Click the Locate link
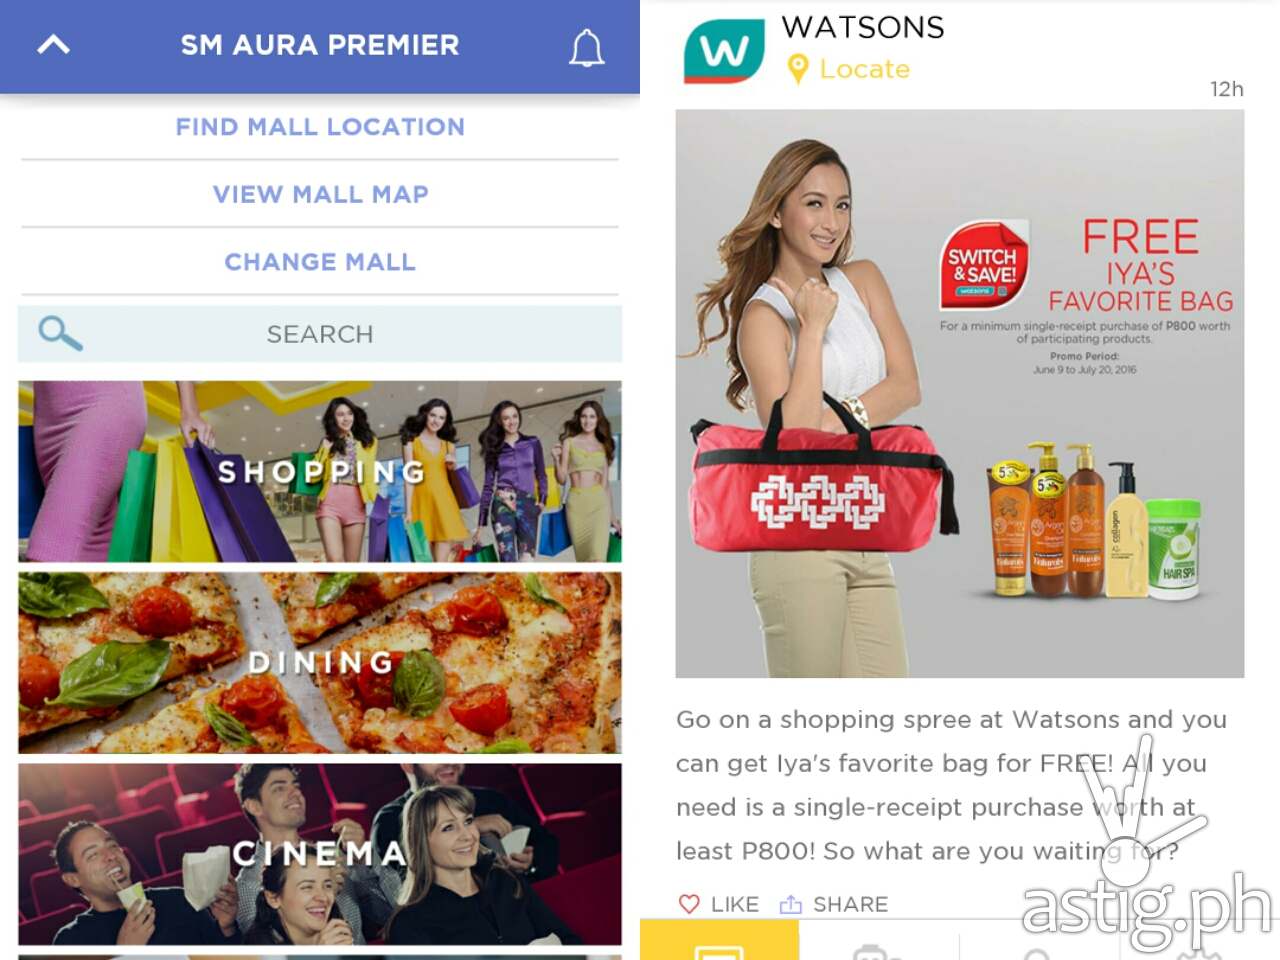The image size is (1280, 960). [x=865, y=69]
